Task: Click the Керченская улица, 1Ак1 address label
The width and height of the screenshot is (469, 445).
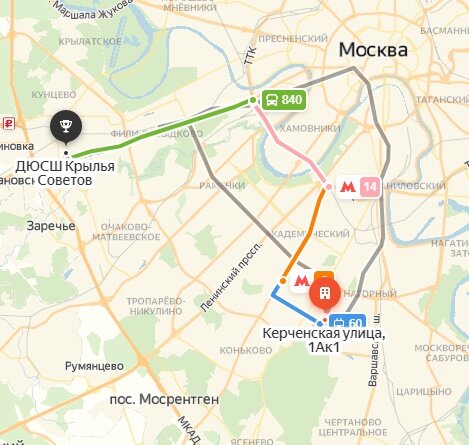Action: pyautogui.click(x=324, y=340)
